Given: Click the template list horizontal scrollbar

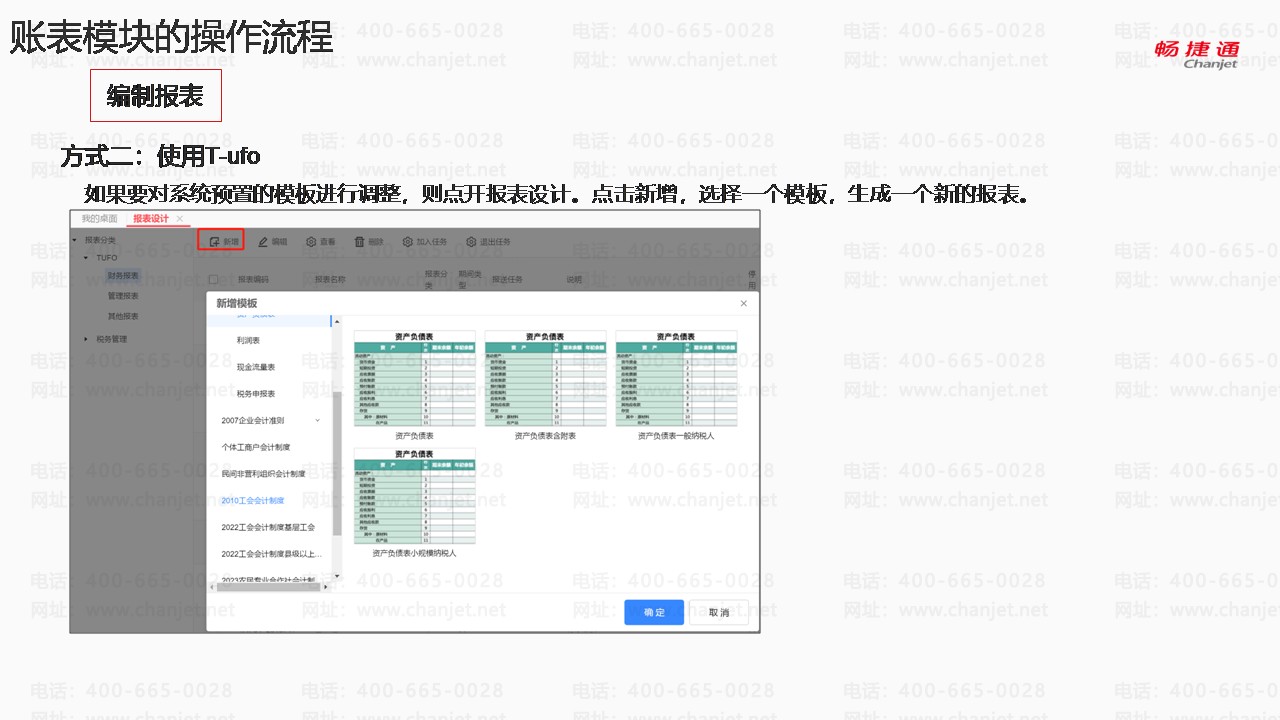Looking at the screenshot, I should click(268, 586).
